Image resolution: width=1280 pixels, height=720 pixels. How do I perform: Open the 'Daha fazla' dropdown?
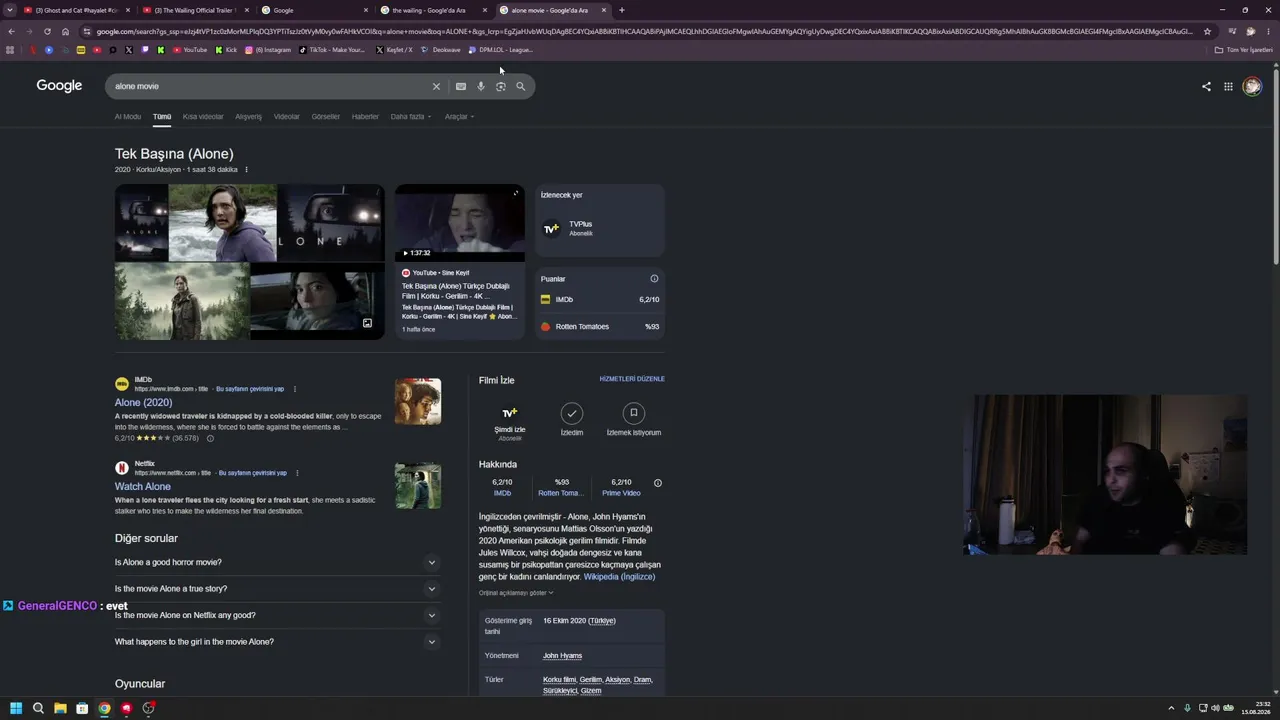coord(410,117)
